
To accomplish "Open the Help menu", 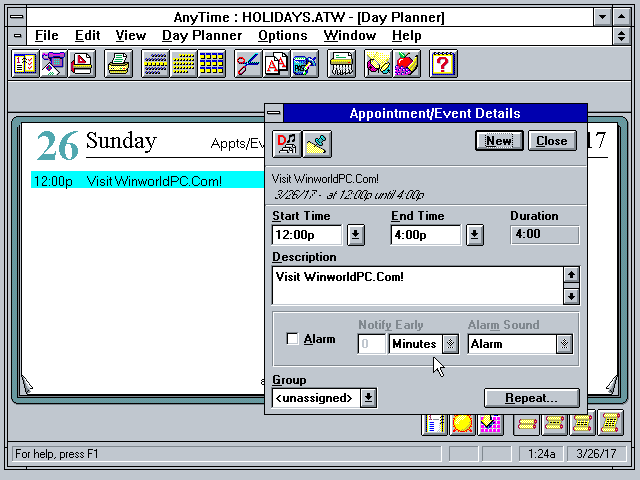I will tap(407, 36).
